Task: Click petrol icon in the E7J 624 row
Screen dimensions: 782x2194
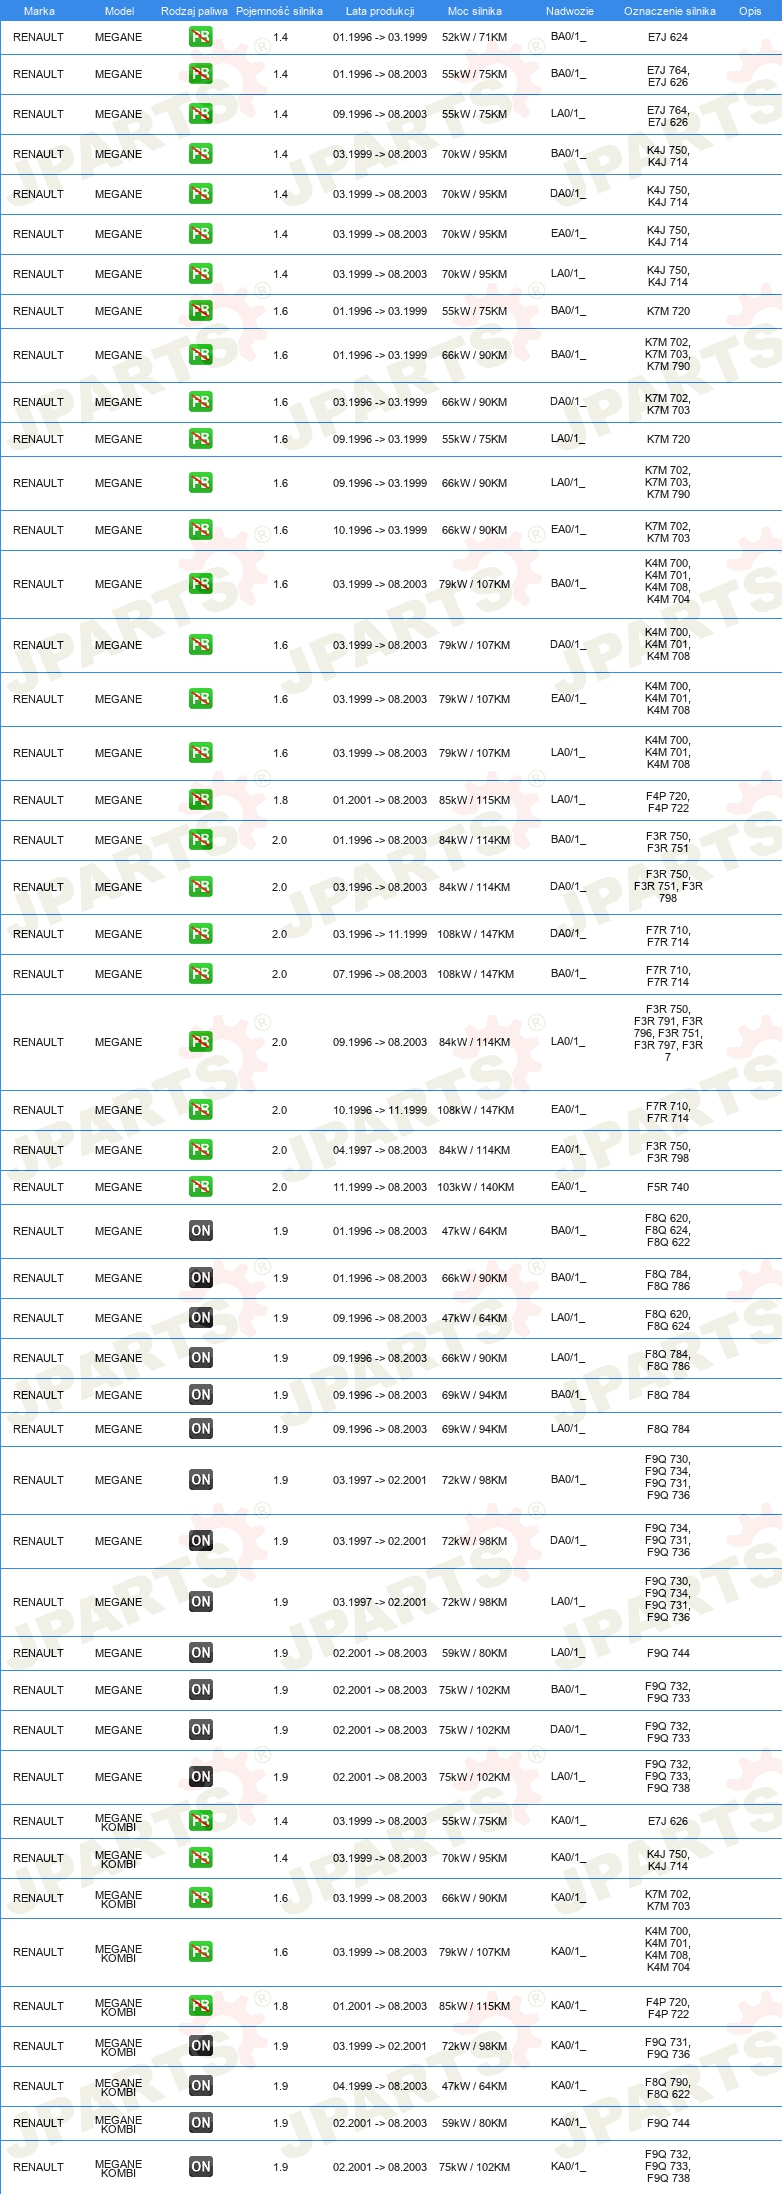Action: [200, 37]
